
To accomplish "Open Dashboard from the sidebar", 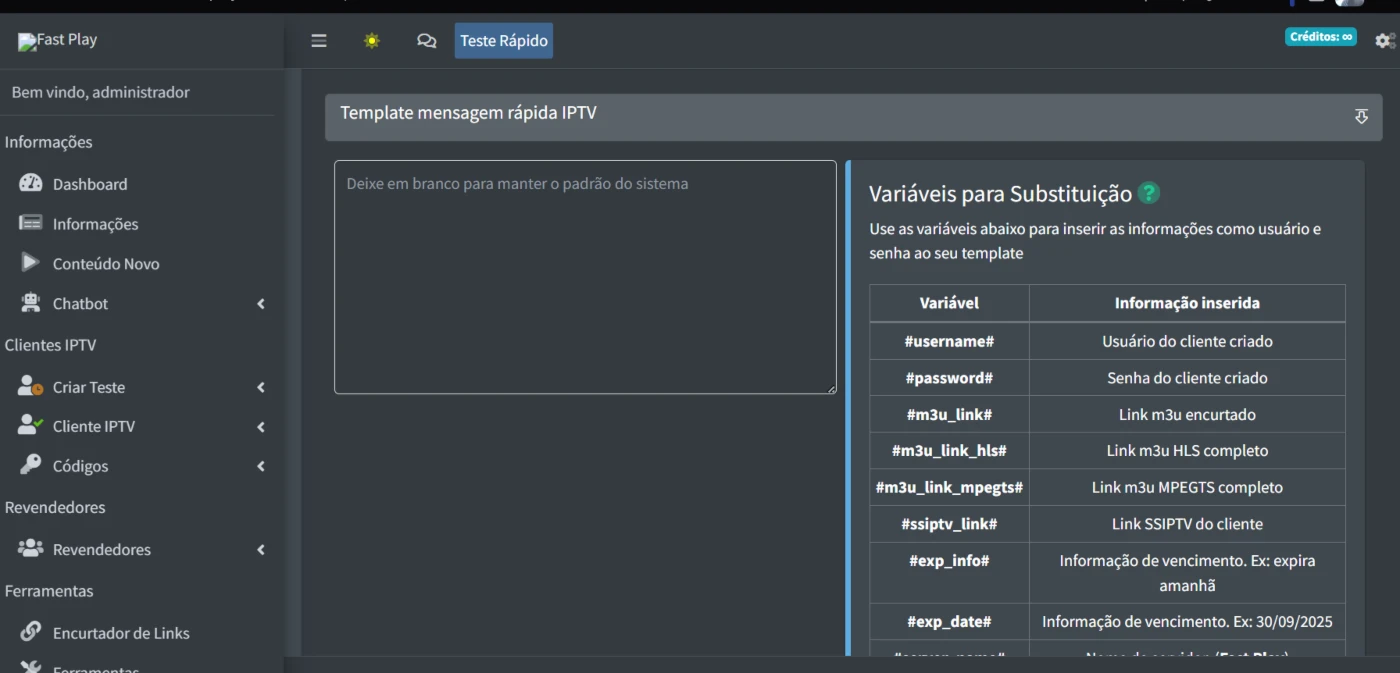I will (90, 184).
